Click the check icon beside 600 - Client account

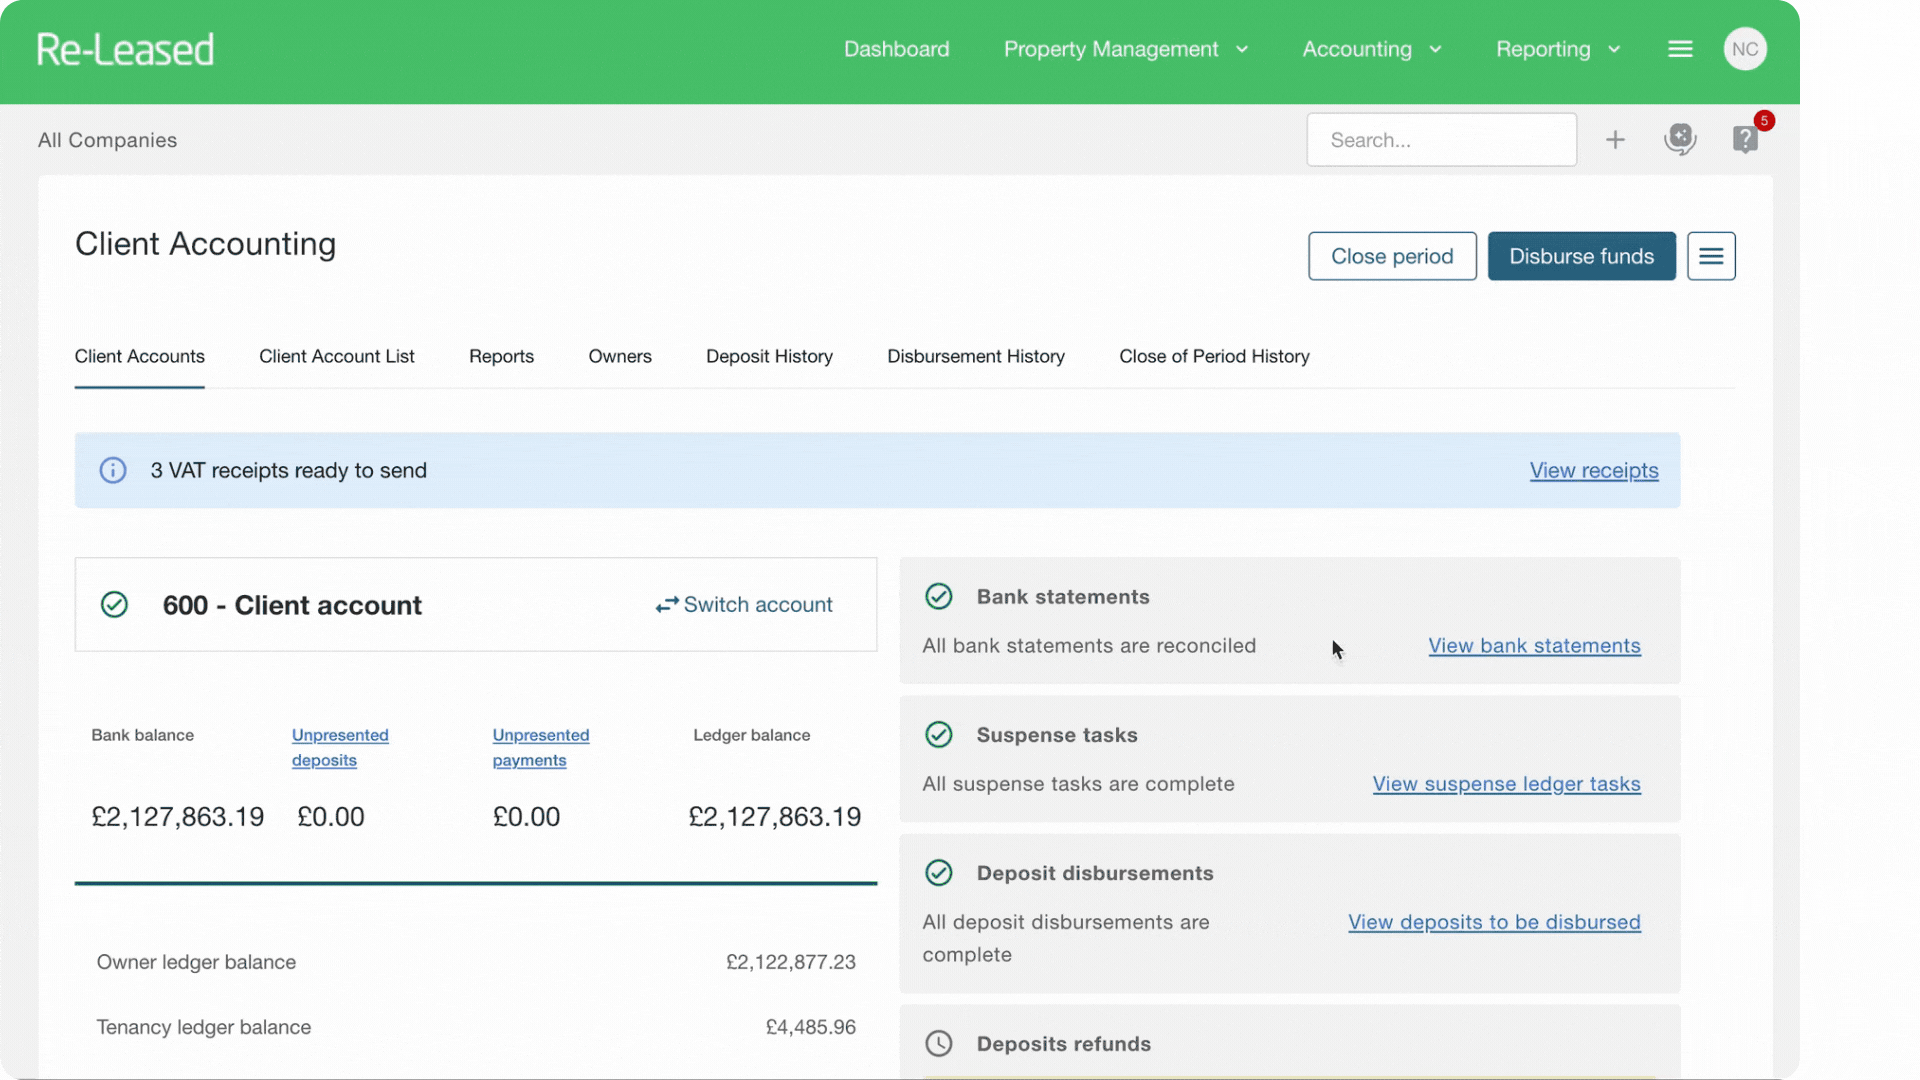pos(115,605)
